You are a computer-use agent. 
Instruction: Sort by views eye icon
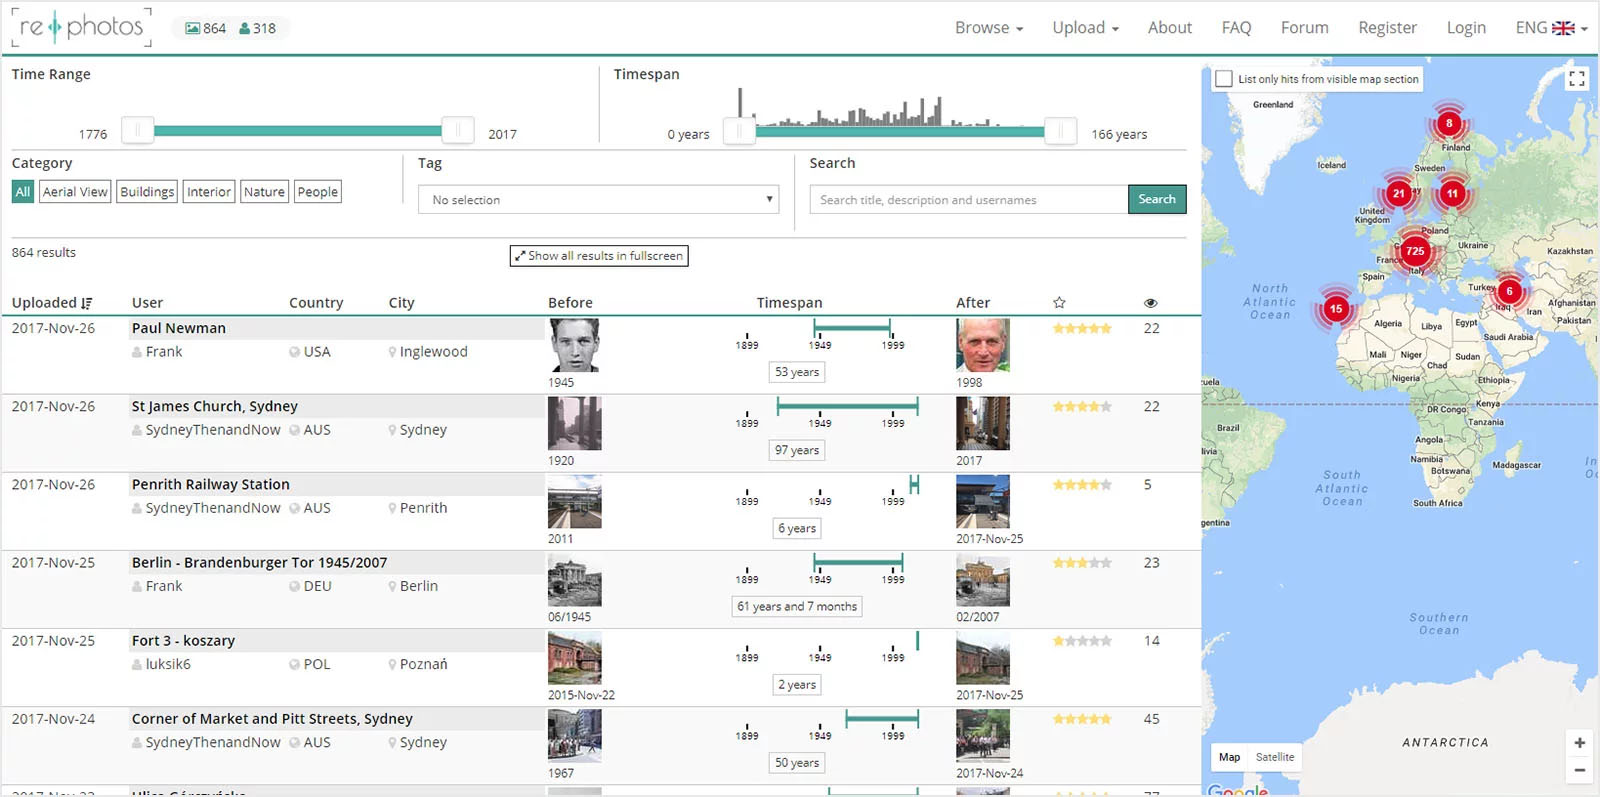[x=1150, y=303]
